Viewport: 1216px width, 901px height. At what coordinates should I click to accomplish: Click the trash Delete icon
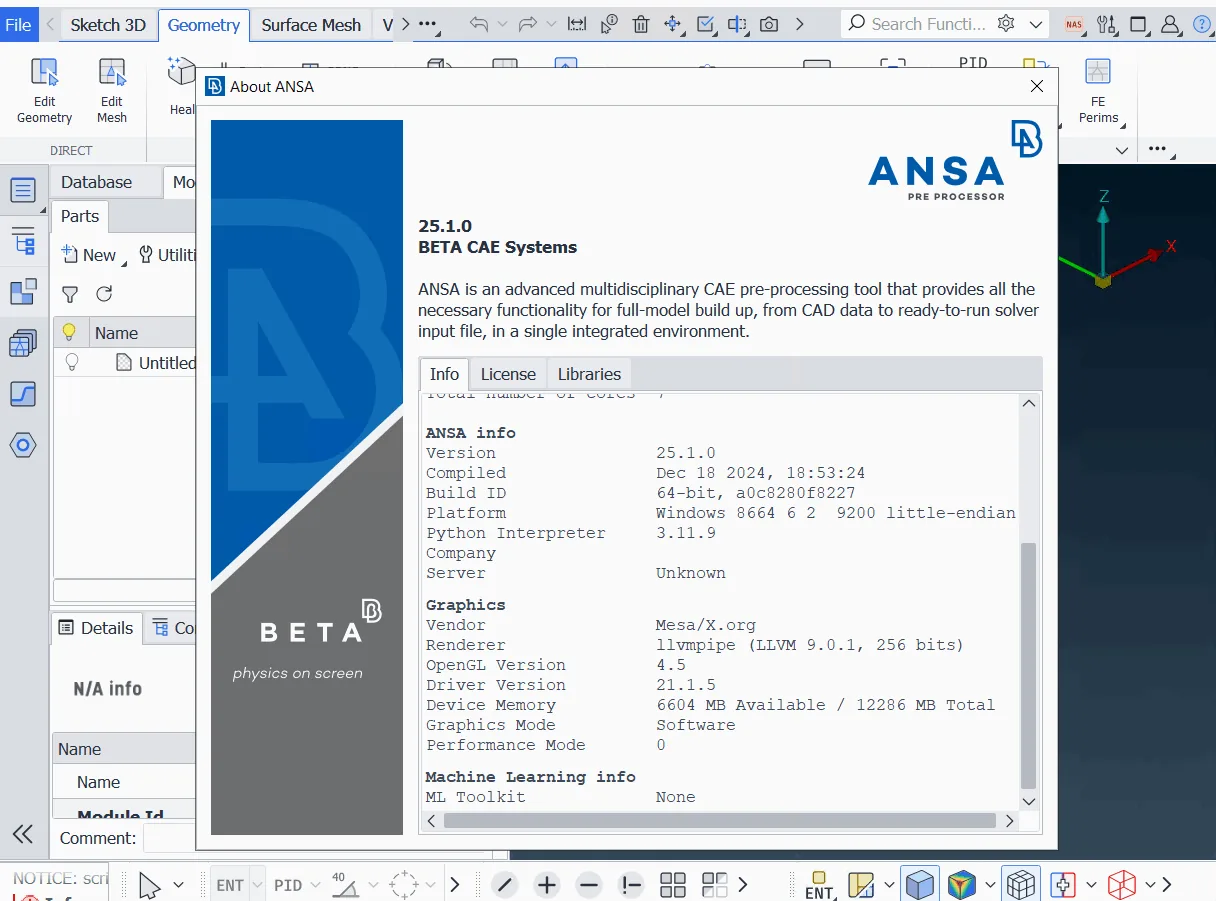tap(641, 24)
